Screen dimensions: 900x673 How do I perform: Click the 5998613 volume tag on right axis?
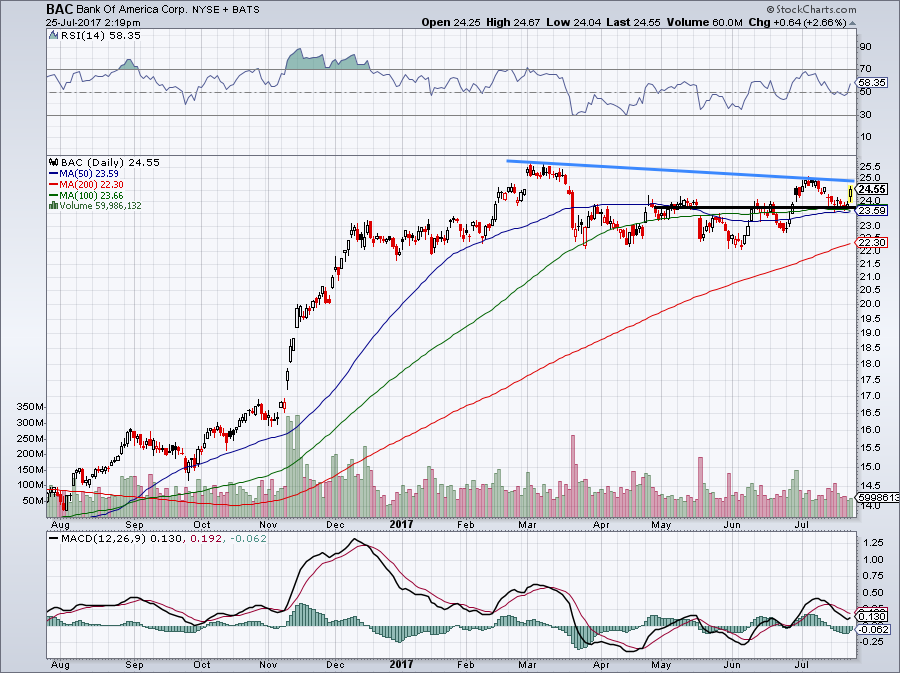(878, 497)
